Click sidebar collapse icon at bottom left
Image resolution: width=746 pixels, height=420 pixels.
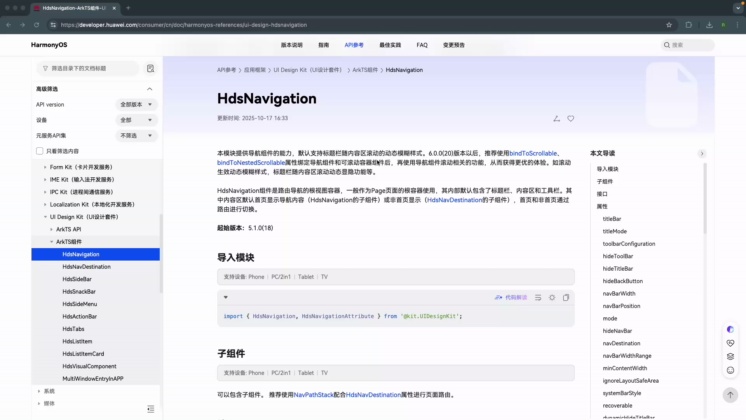tap(150, 408)
